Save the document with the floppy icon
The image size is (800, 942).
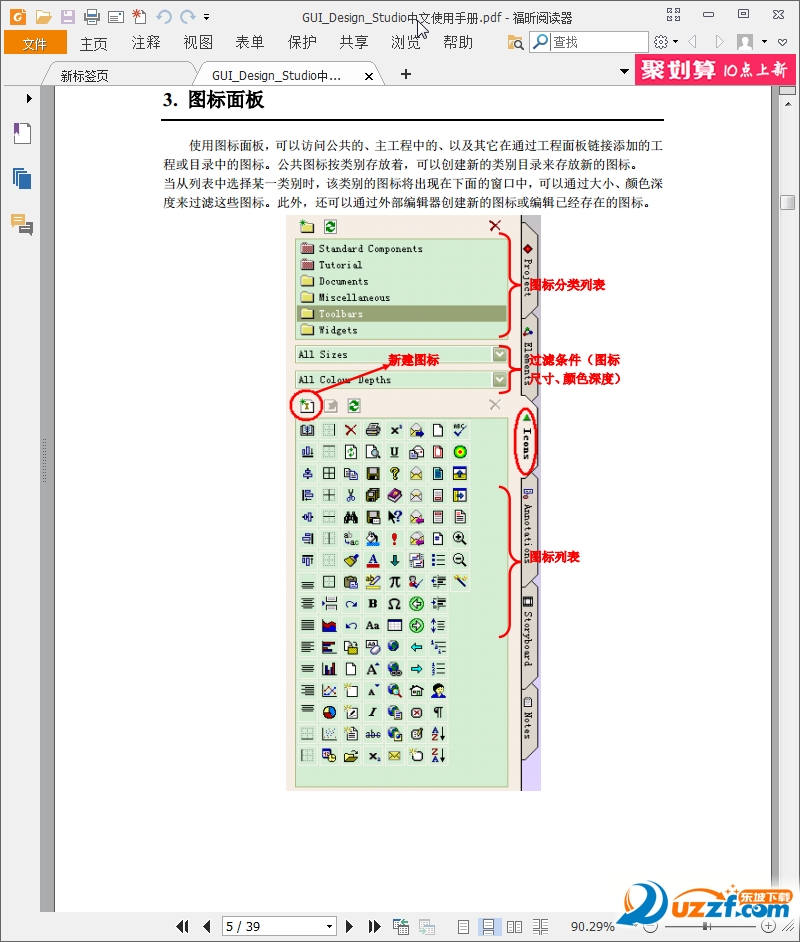(x=68, y=17)
